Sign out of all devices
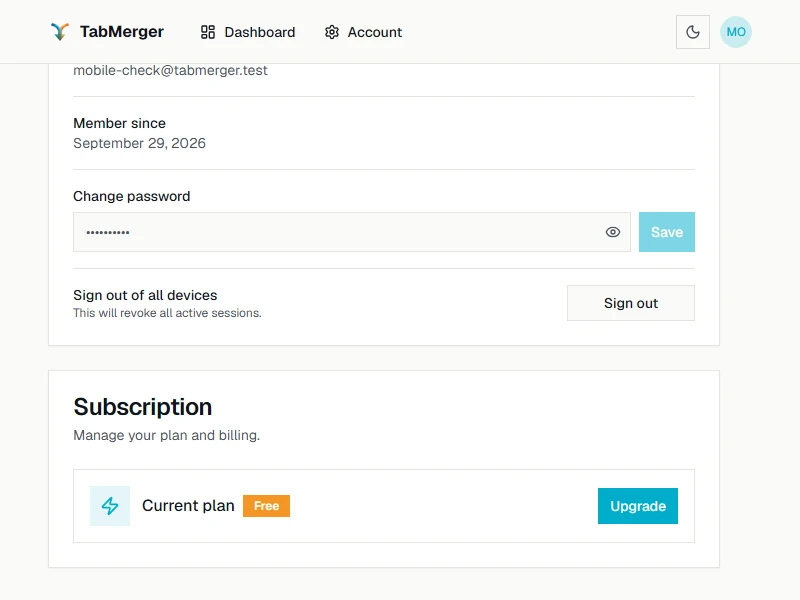Image resolution: width=800 pixels, height=600 pixels. [631, 303]
